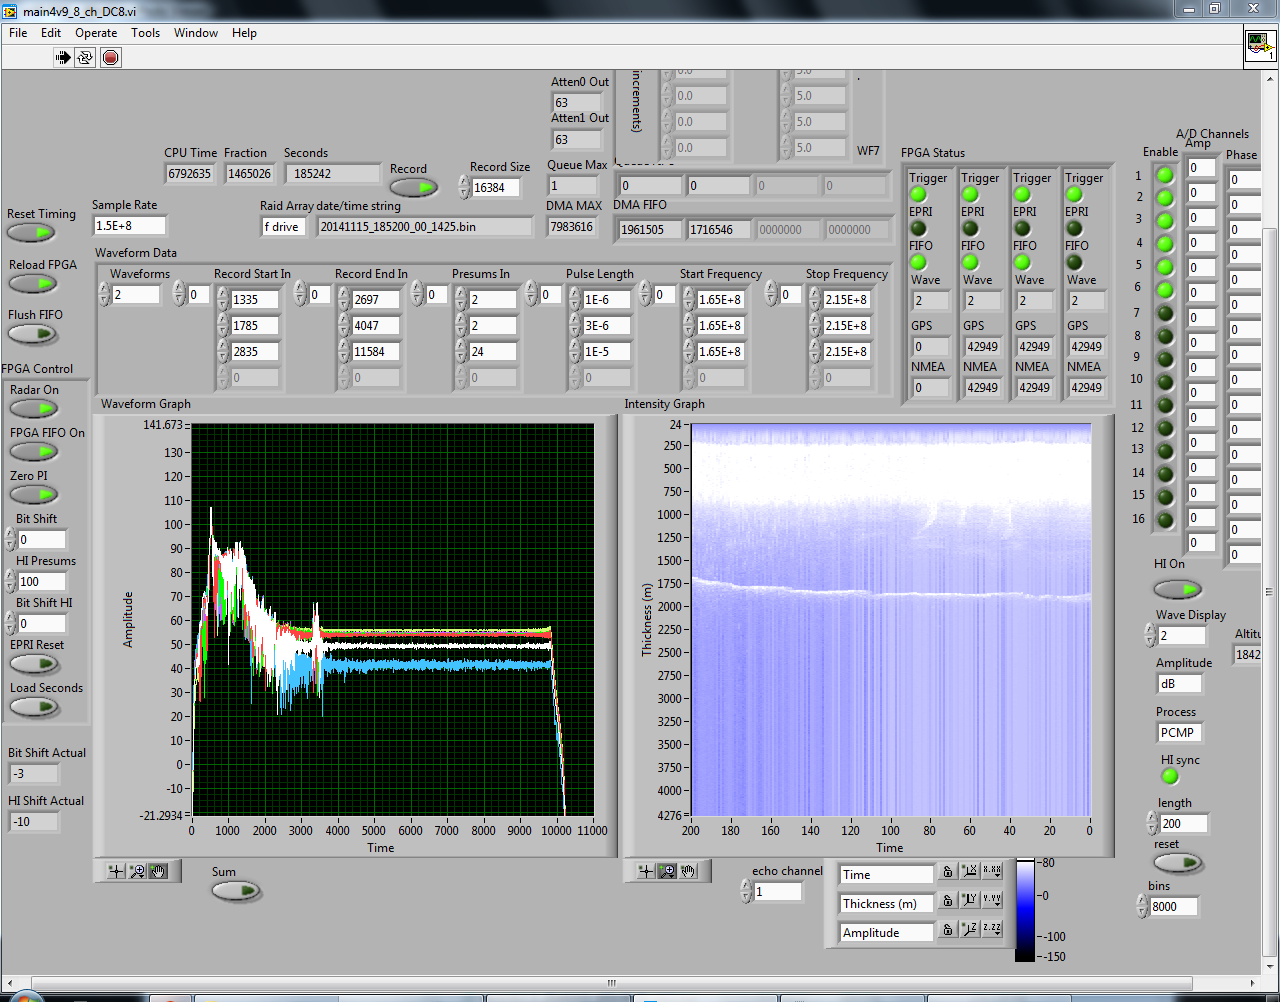Open the Operate menu
1280x1002 pixels.
[x=96, y=33]
